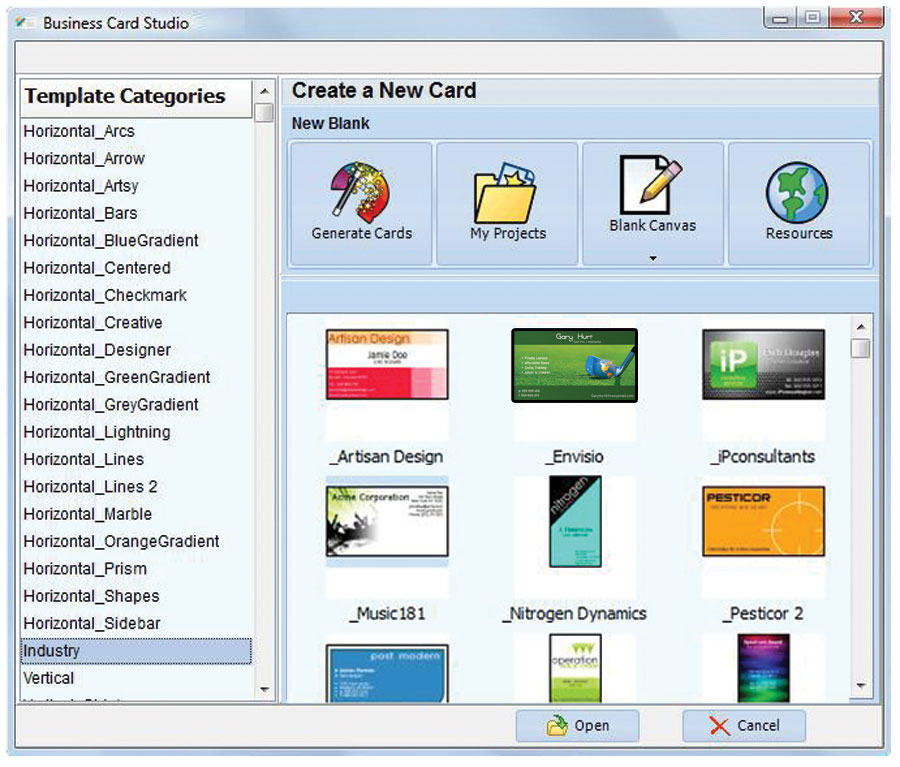Click the Cancel button
Screen dimensions: 900x767
[744, 726]
